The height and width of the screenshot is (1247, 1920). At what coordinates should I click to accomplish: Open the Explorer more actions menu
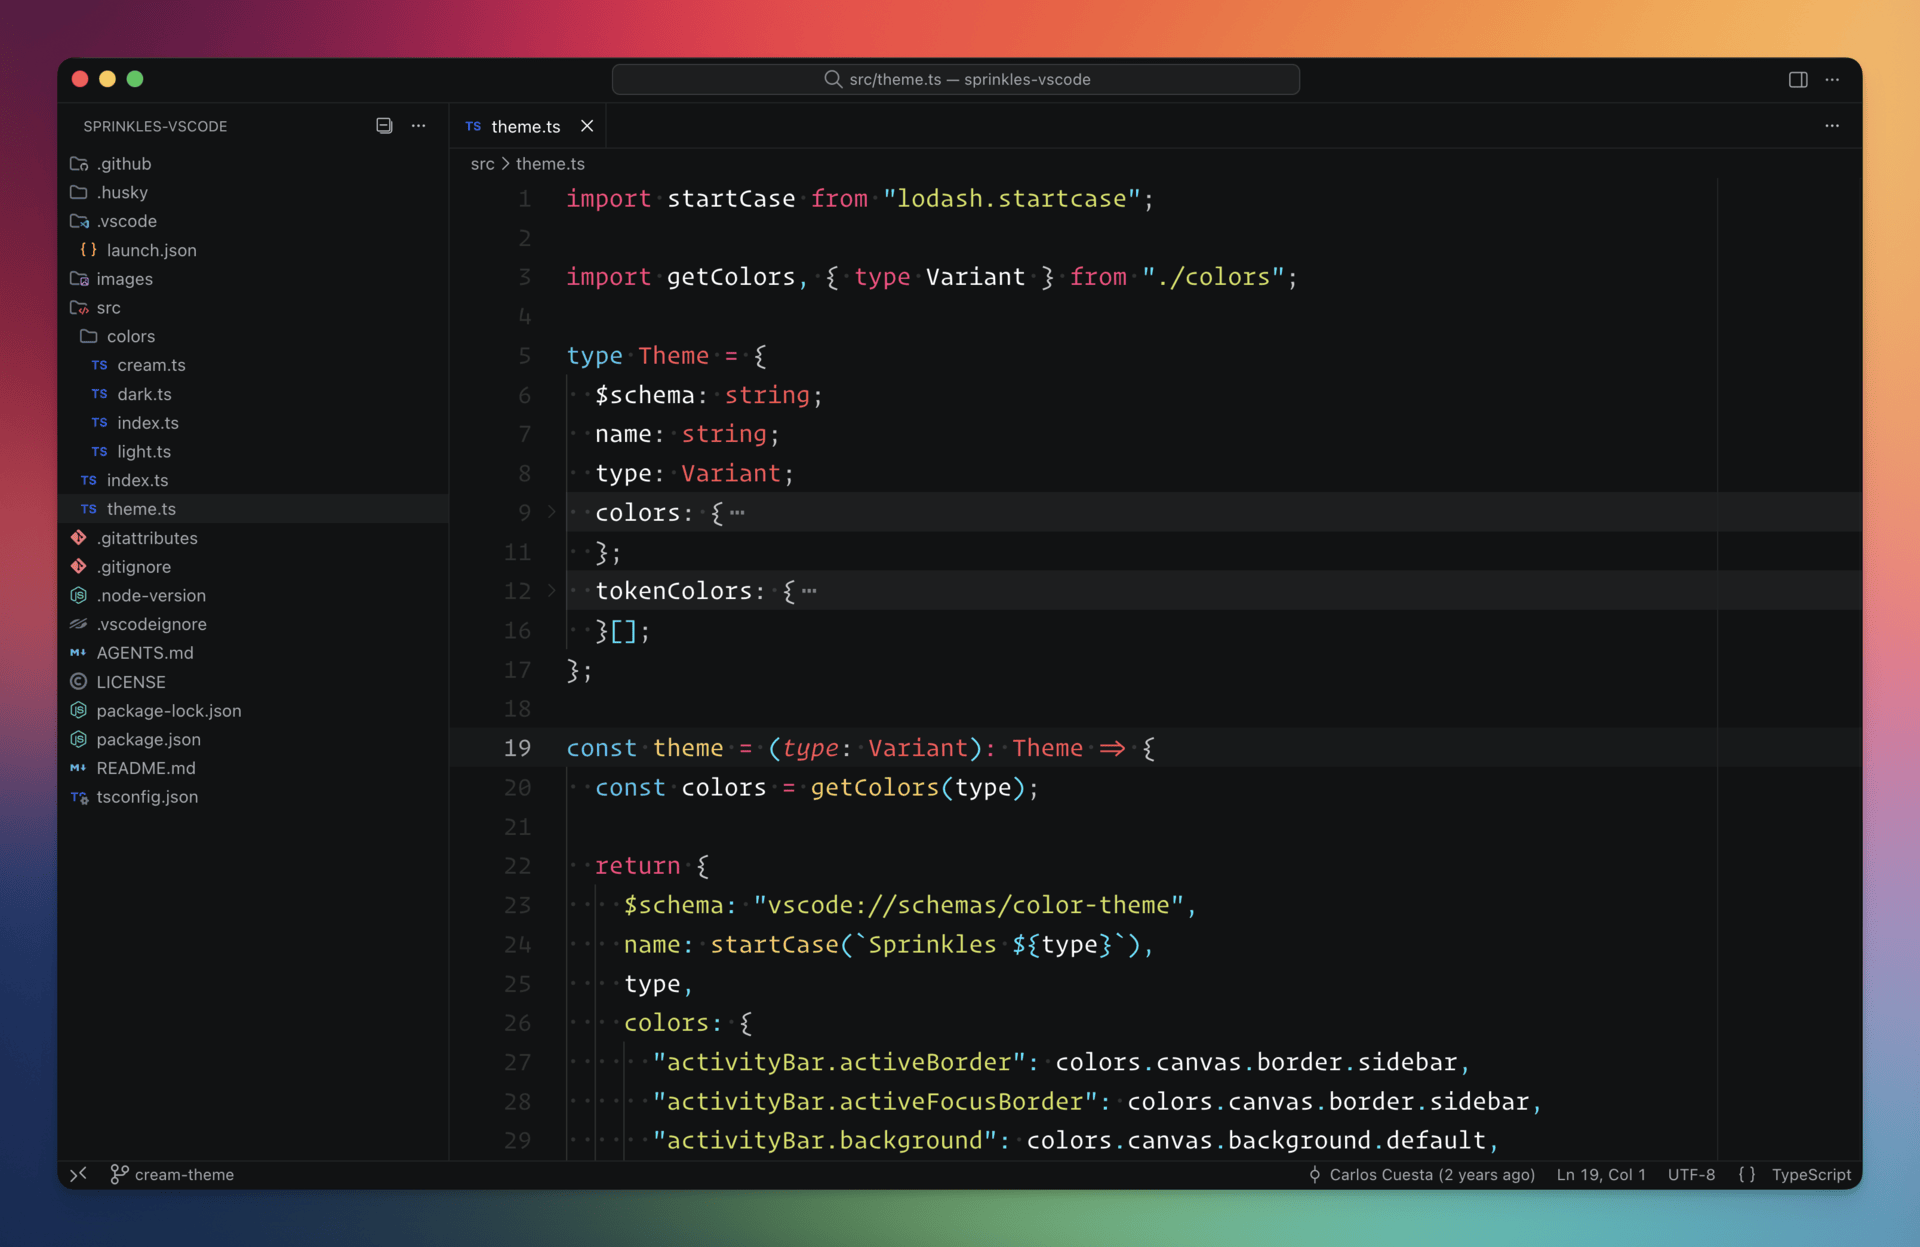(419, 125)
